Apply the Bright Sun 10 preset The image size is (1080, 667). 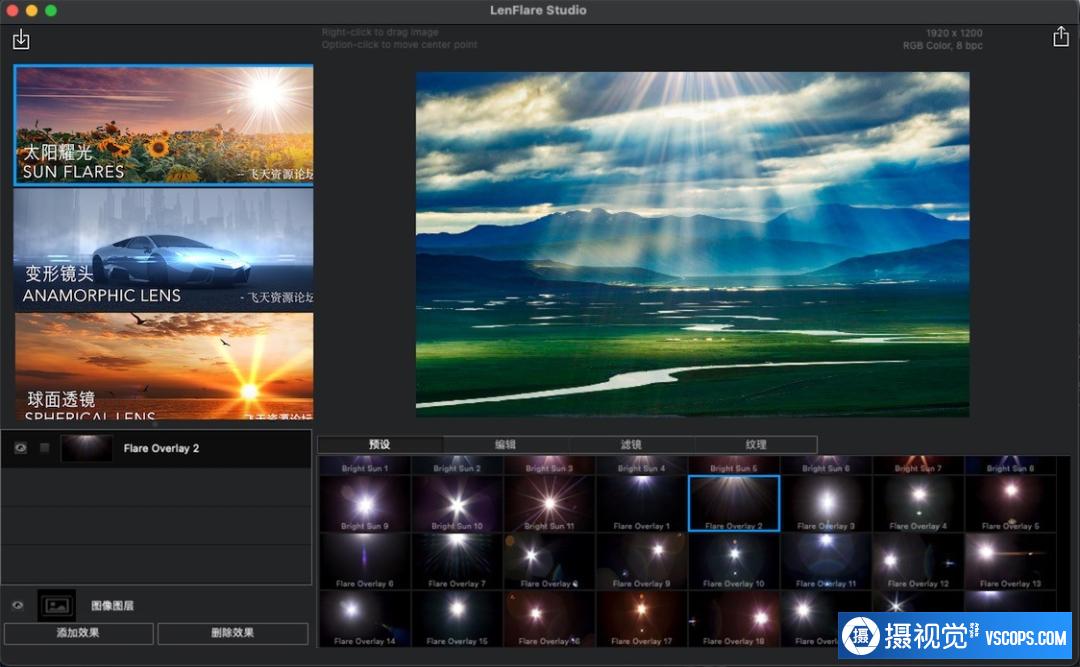coord(457,504)
